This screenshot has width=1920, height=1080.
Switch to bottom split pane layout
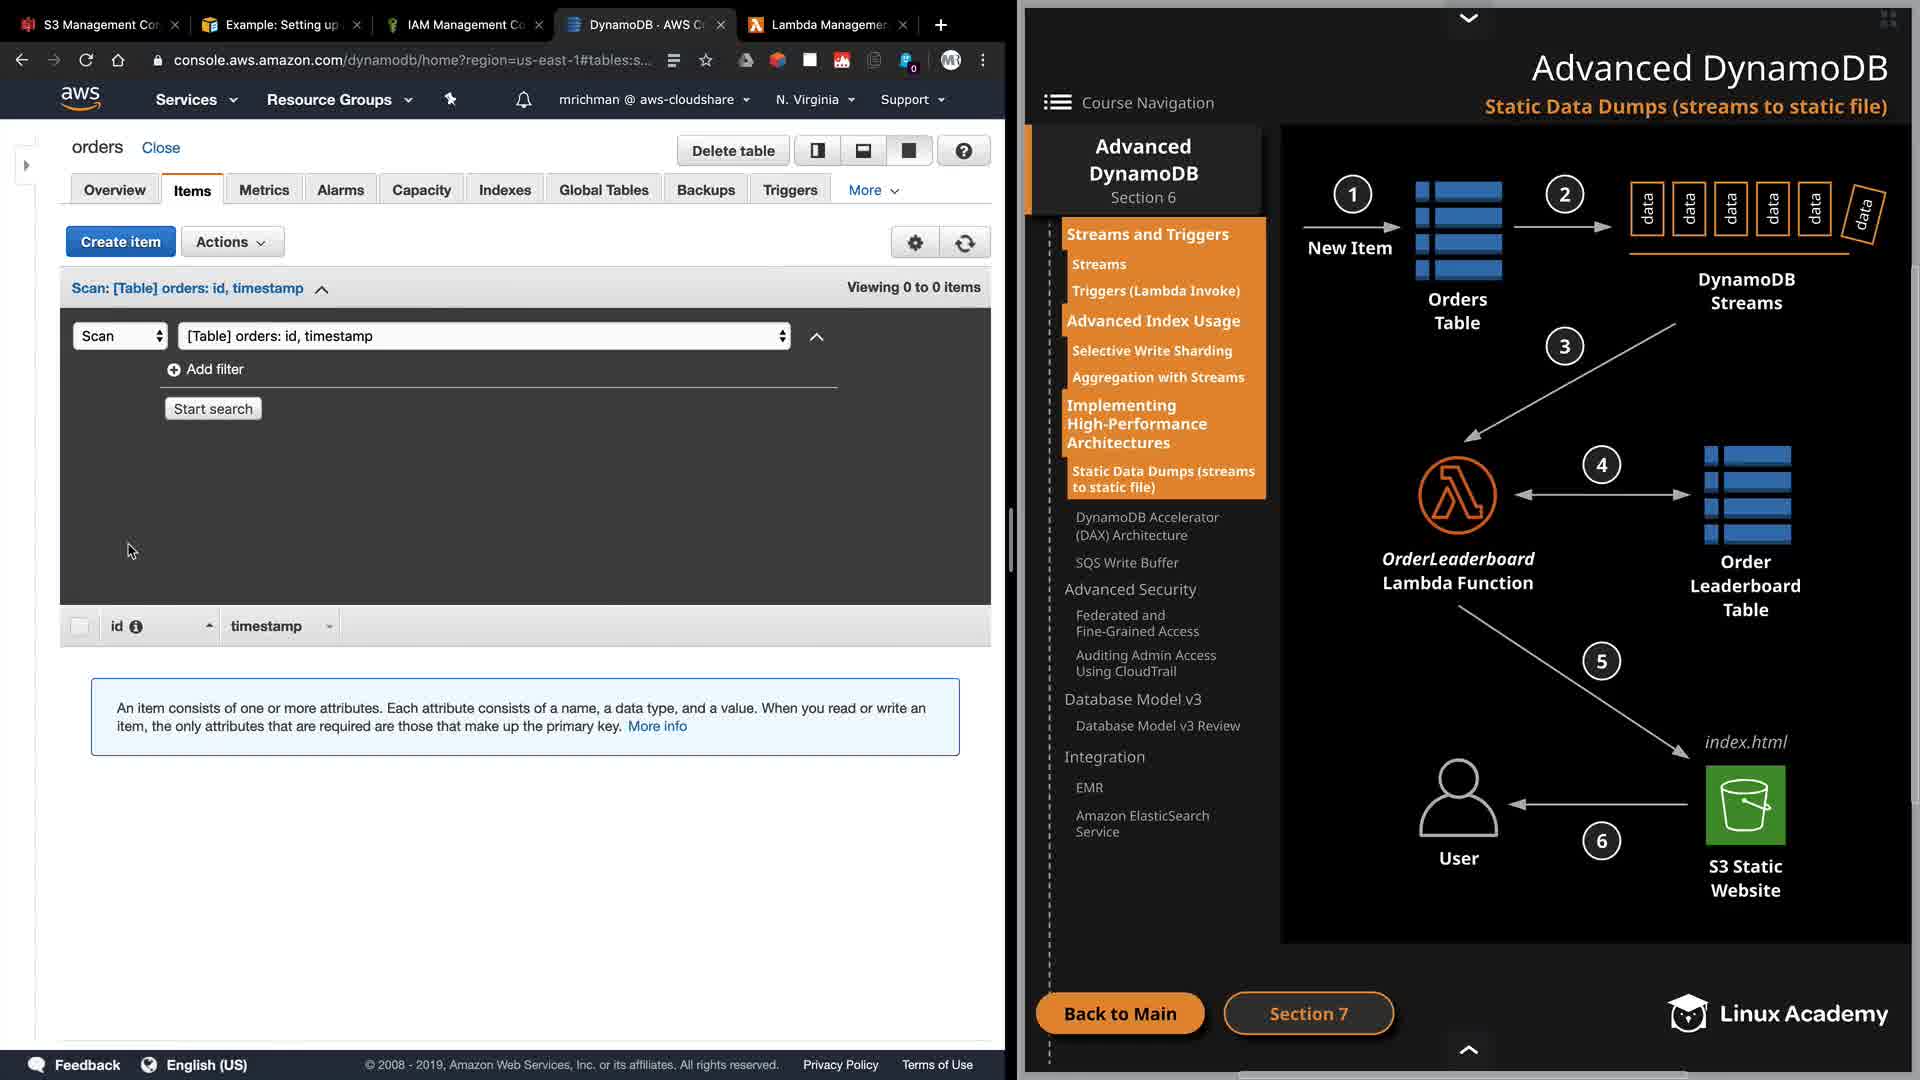coord(863,151)
